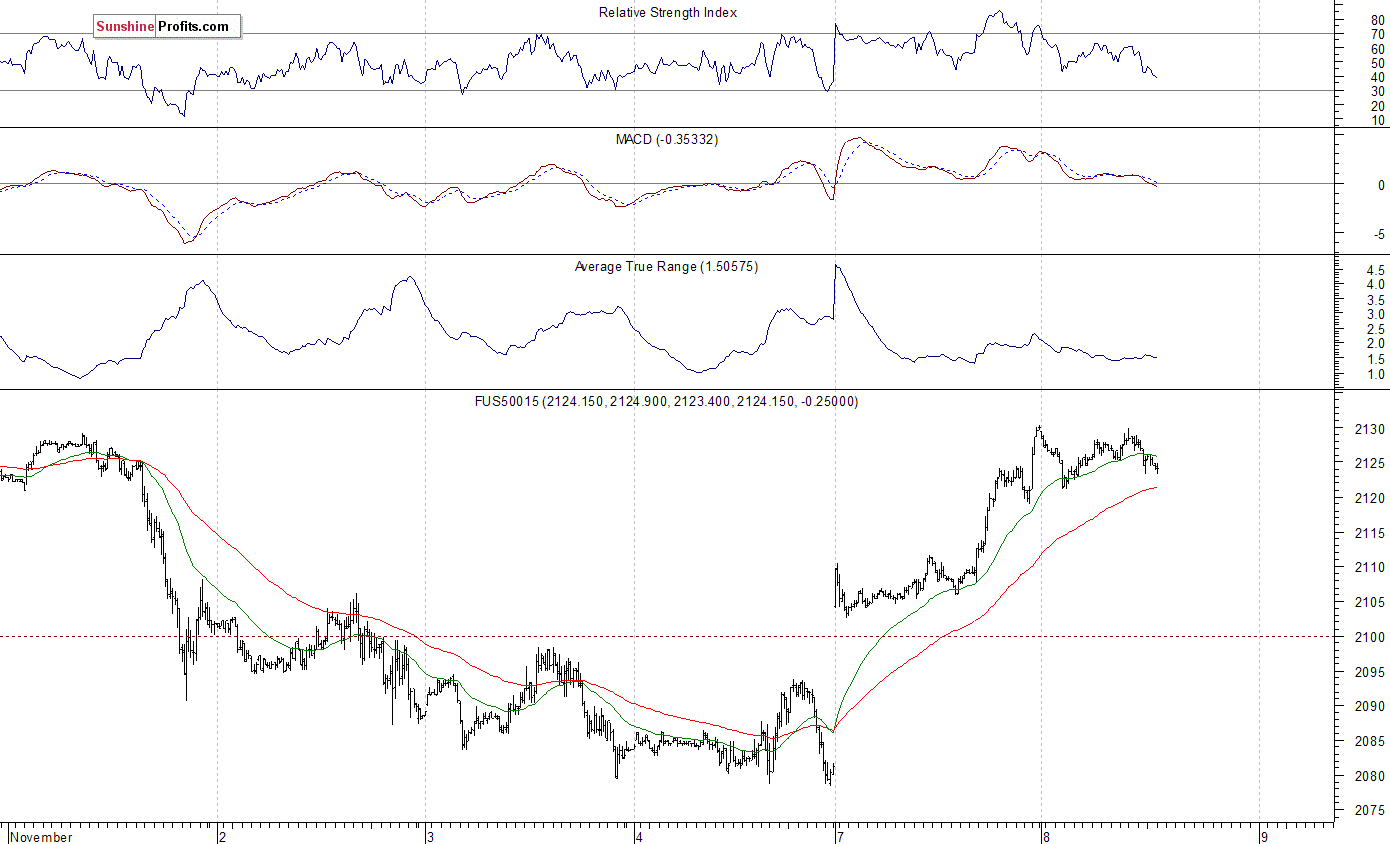The height and width of the screenshot is (844, 1390).
Task: Click the RSI scale value 30
Action: pos(1378,91)
